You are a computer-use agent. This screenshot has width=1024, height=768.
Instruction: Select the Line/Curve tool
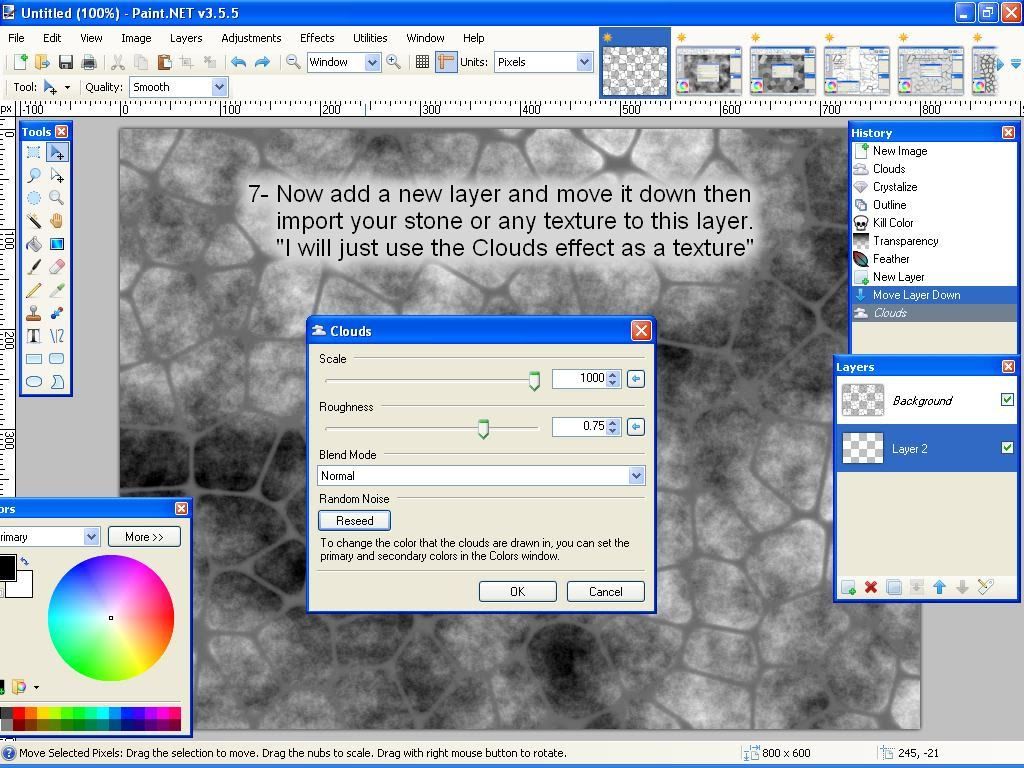[x=57, y=336]
